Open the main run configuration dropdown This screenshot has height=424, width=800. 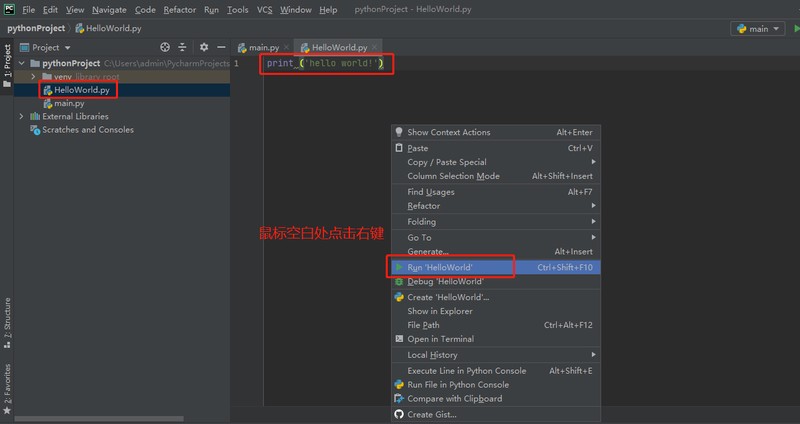[757, 29]
